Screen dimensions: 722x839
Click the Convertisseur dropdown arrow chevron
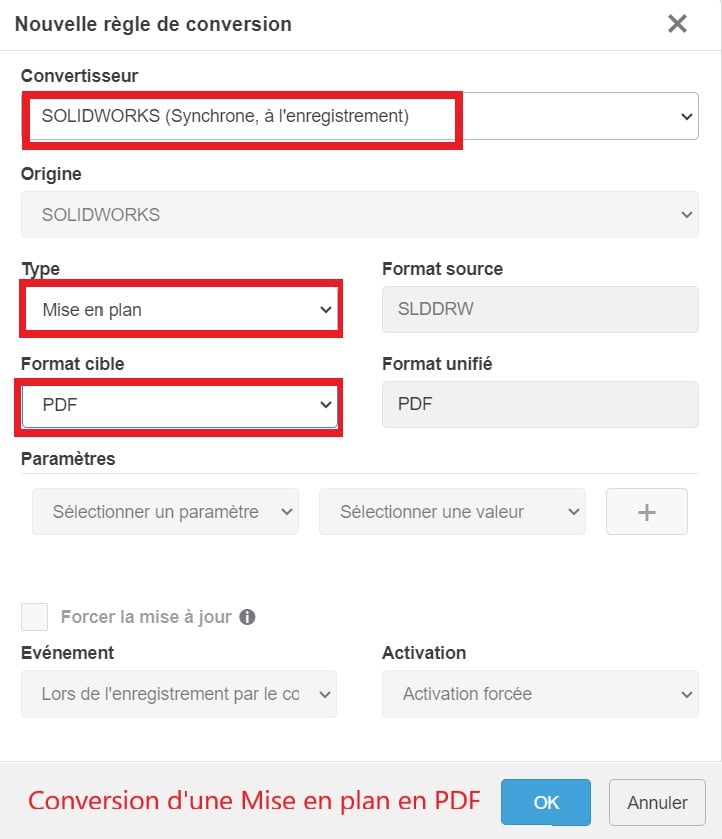(687, 116)
